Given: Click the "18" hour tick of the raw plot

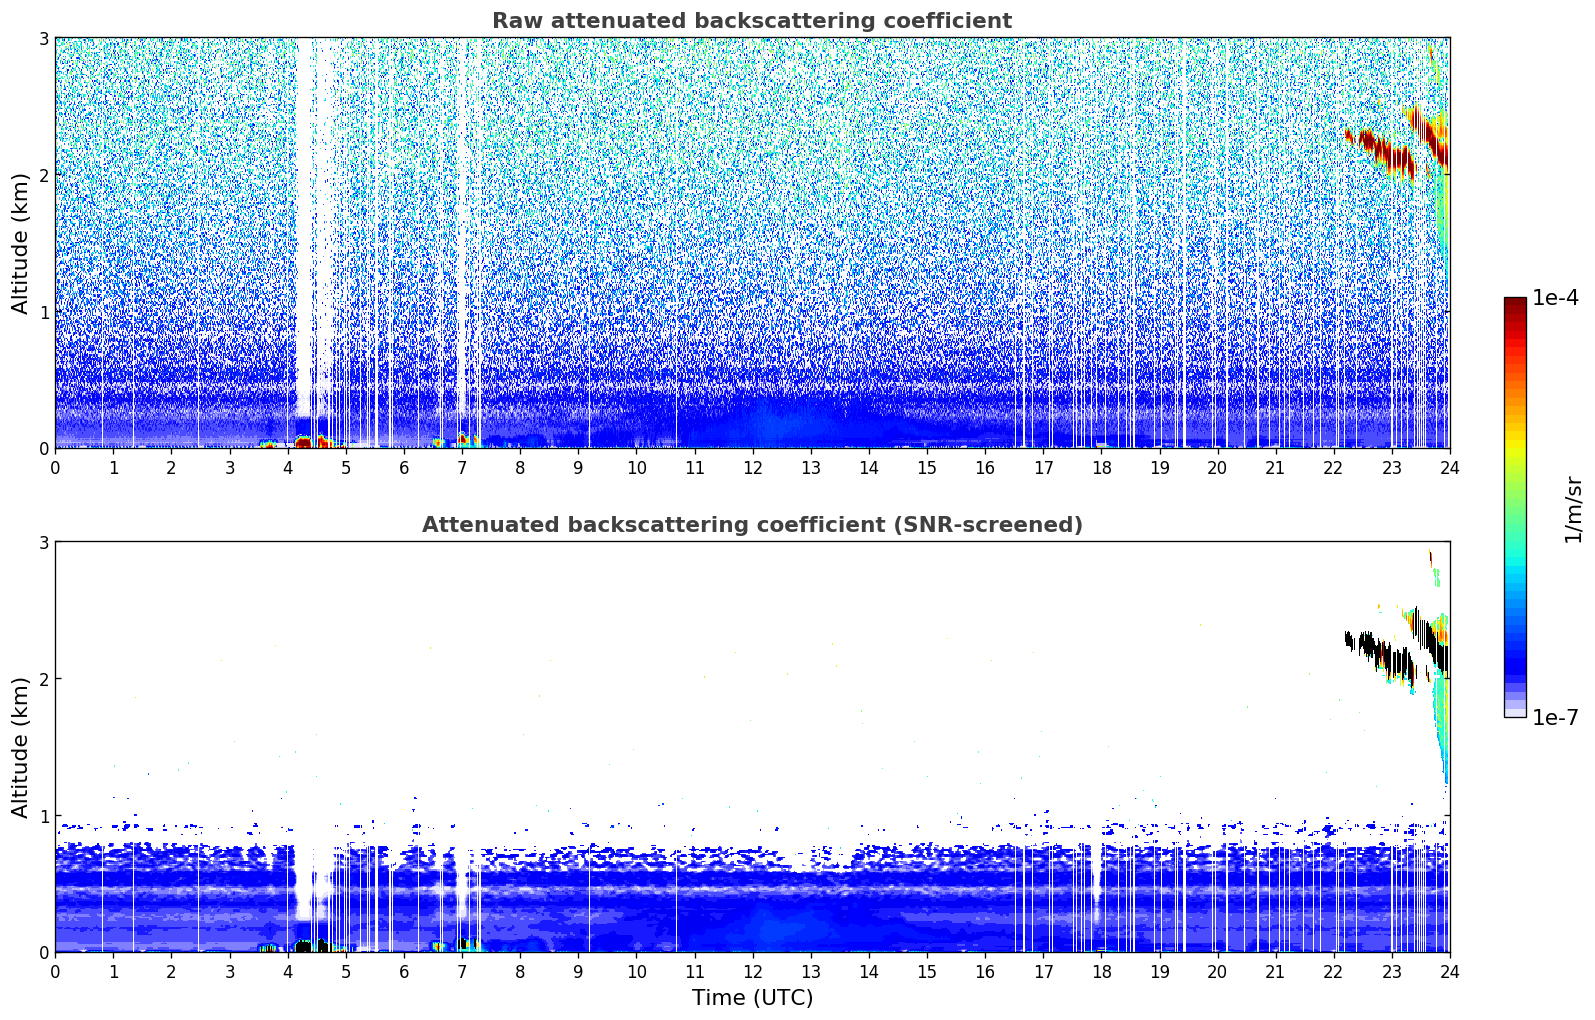Looking at the screenshot, I should click(x=1101, y=467).
